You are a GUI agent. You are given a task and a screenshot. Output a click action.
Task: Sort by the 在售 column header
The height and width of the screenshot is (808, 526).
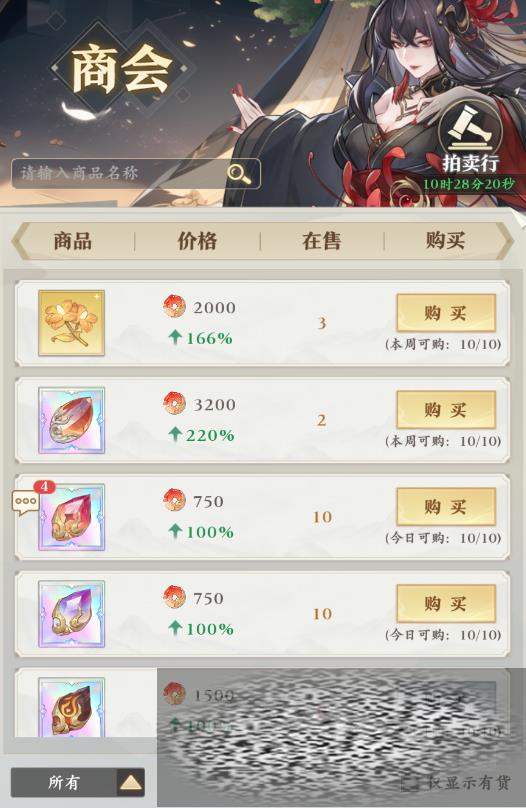321,241
